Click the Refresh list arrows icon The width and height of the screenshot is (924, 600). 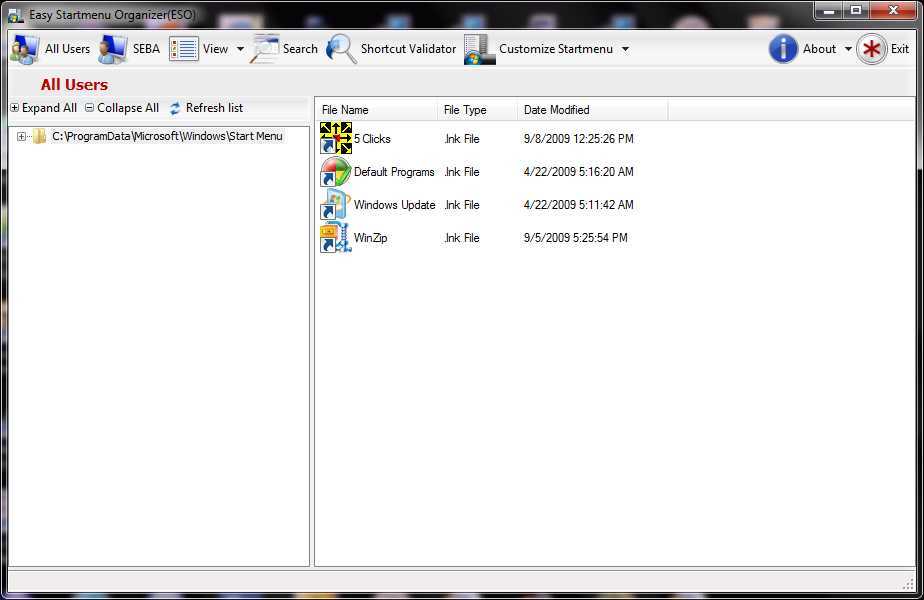(x=175, y=108)
